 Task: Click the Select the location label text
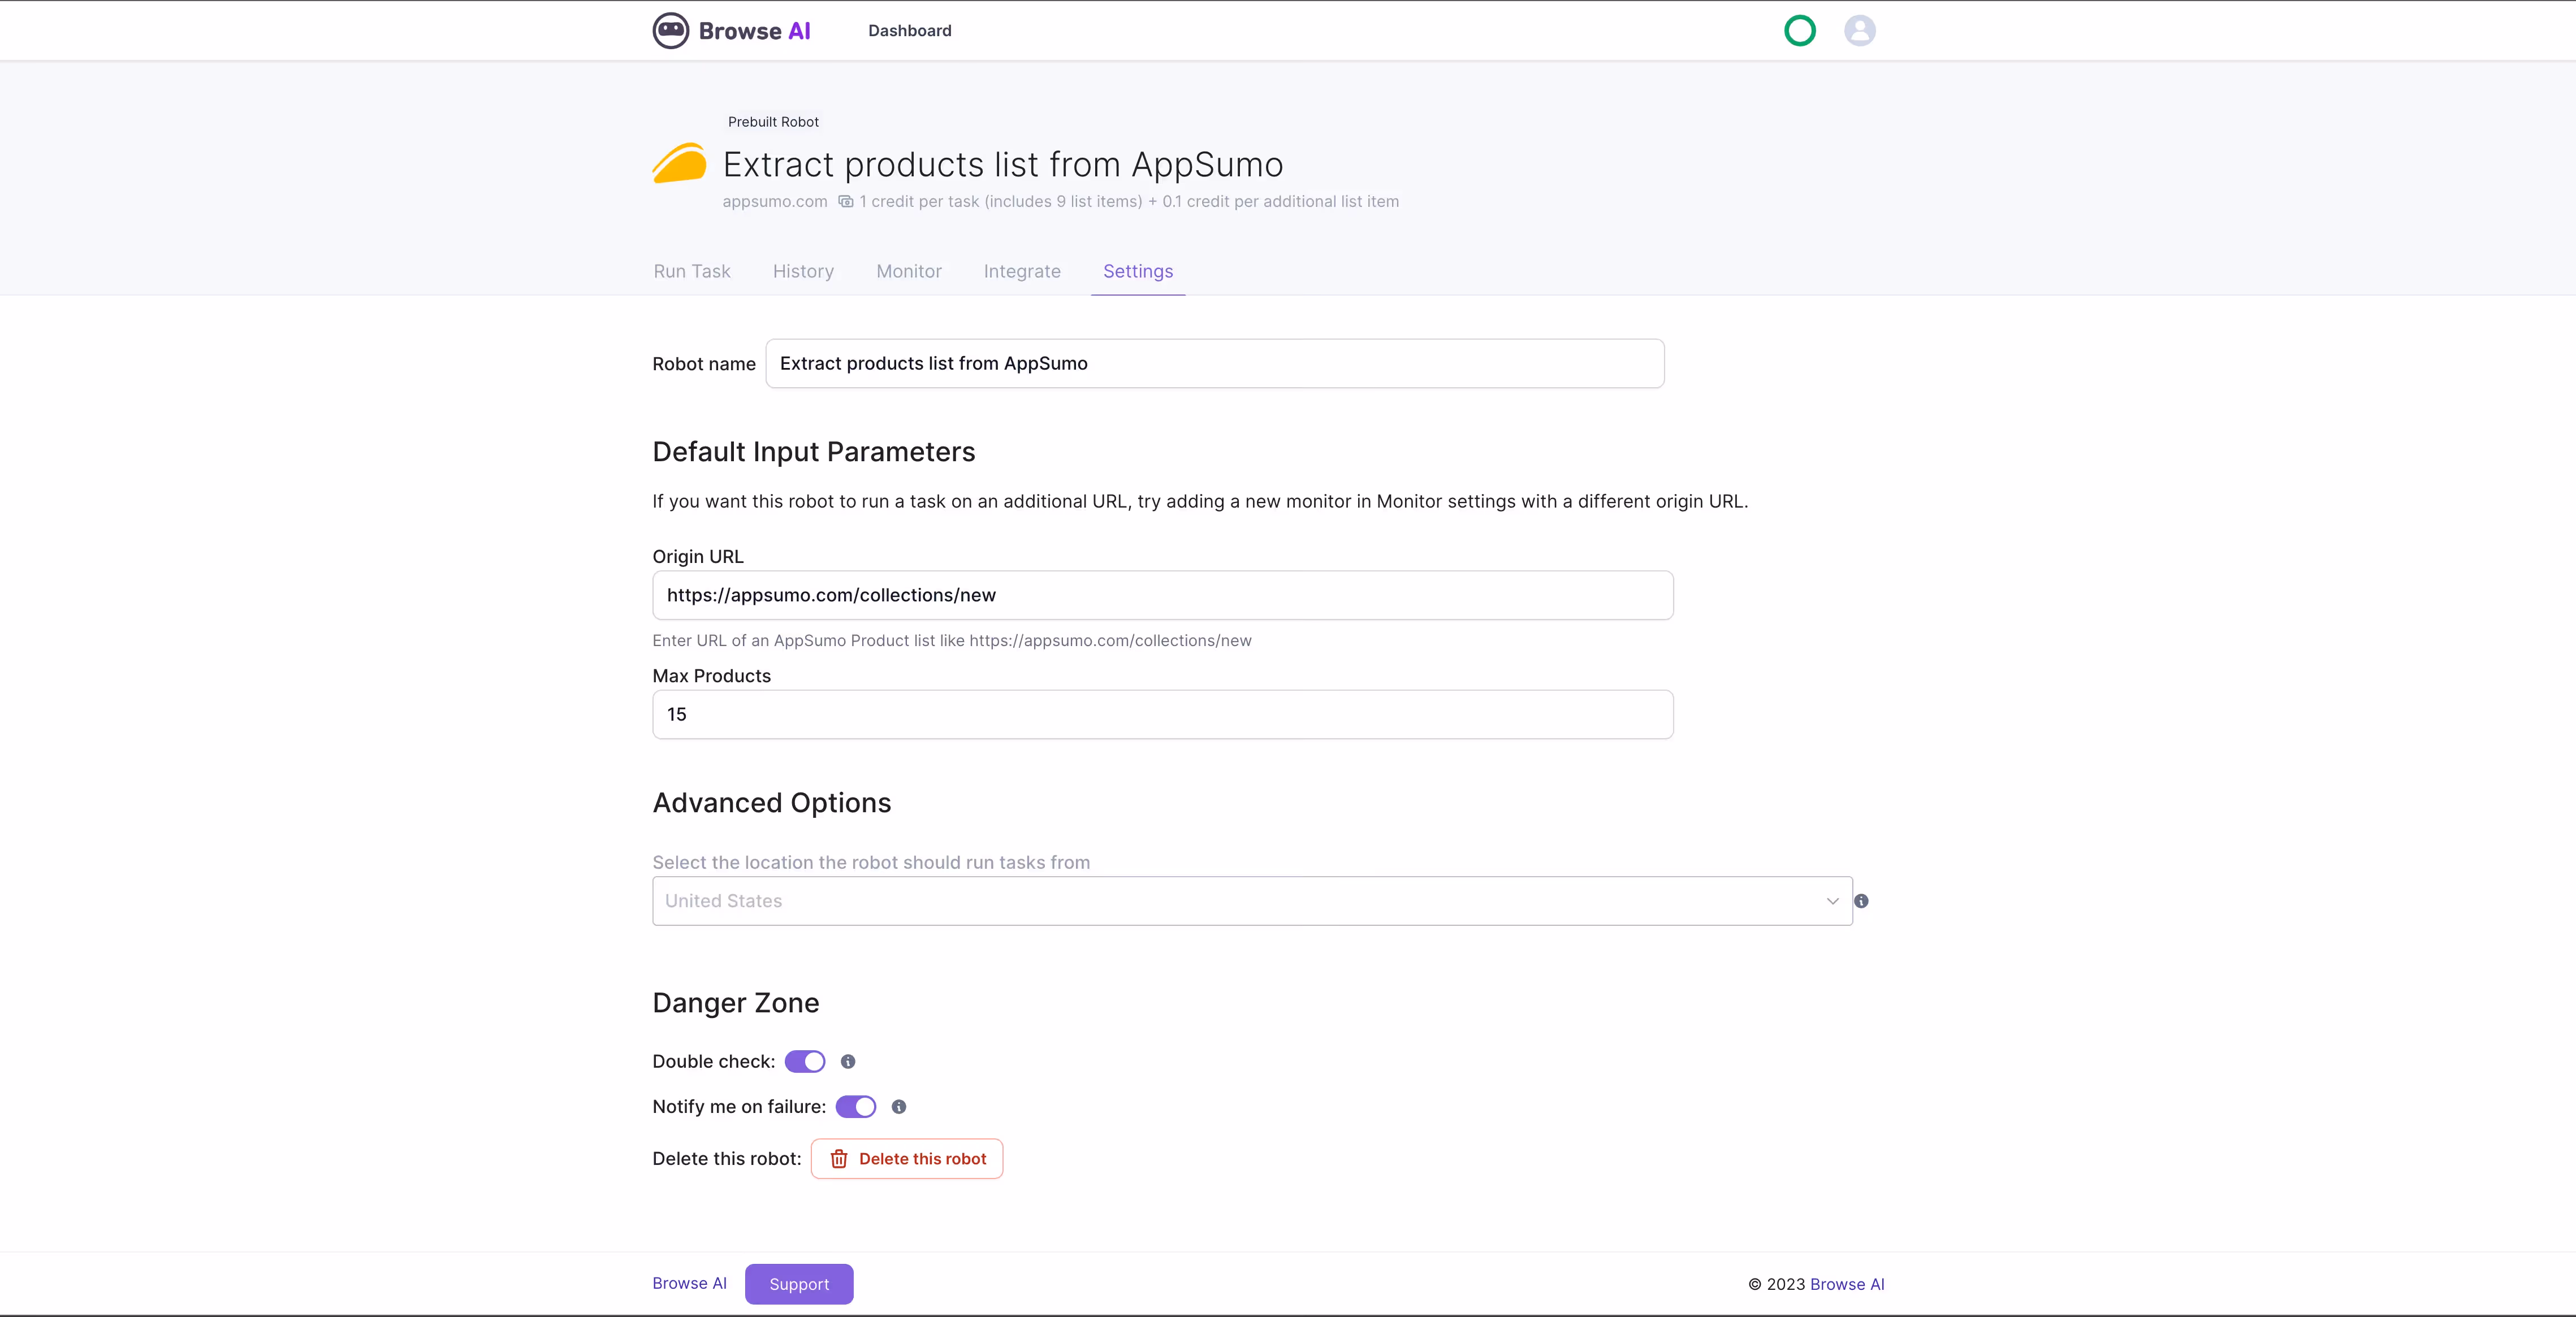pyautogui.click(x=871, y=862)
